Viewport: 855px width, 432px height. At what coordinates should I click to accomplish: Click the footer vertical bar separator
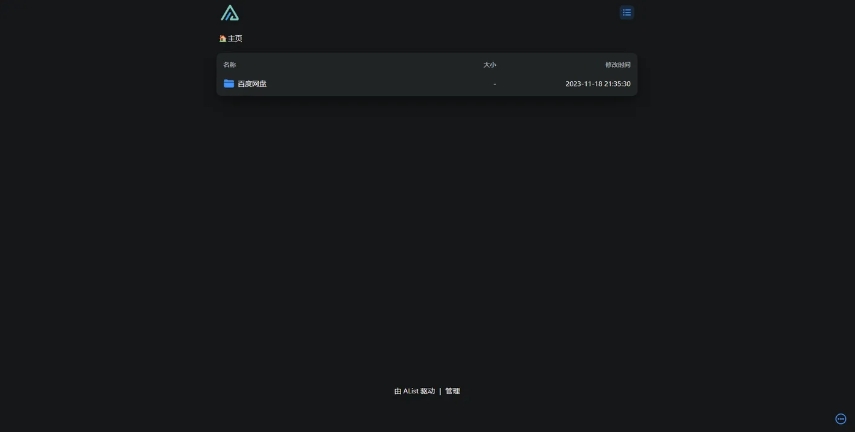coord(440,391)
